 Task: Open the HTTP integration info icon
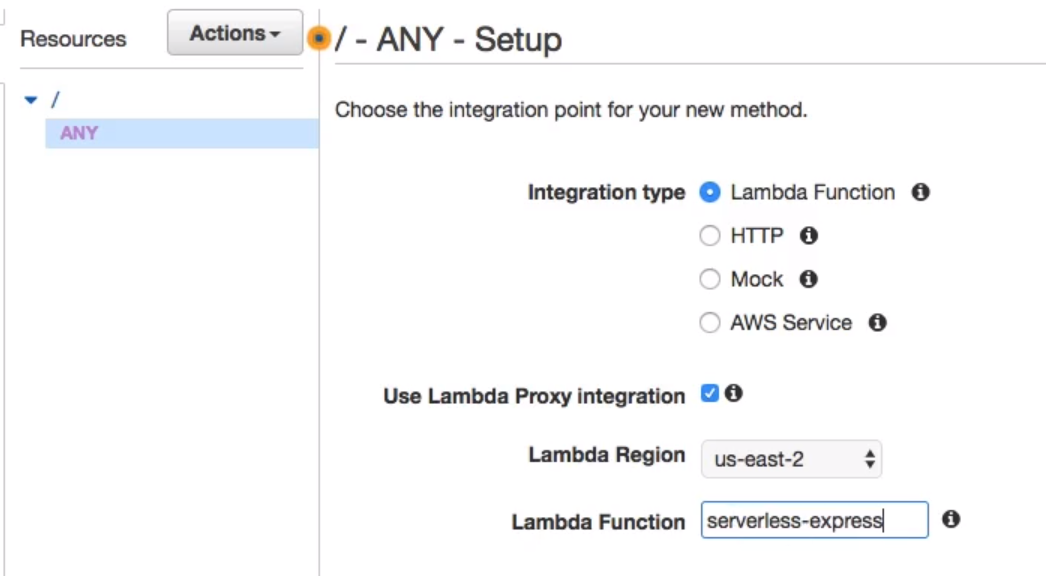pyautogui.click(x=809, y=236)
